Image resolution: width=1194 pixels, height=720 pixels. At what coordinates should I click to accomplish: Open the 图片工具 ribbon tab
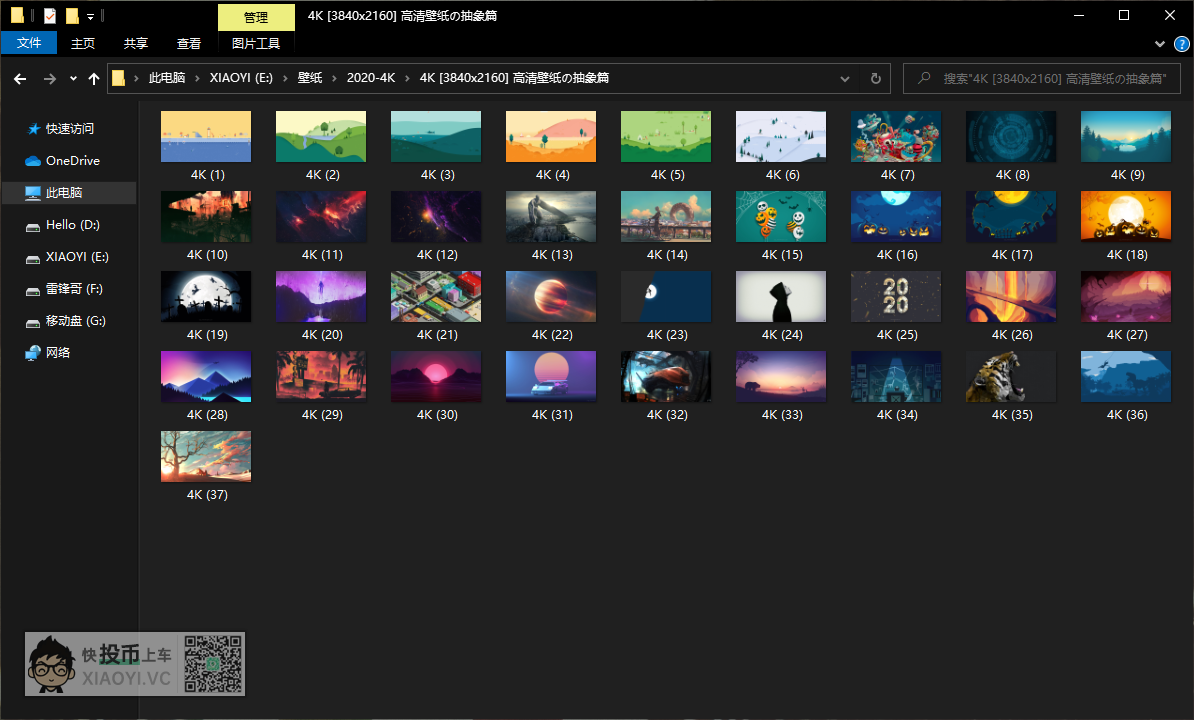tap(256, 43)
